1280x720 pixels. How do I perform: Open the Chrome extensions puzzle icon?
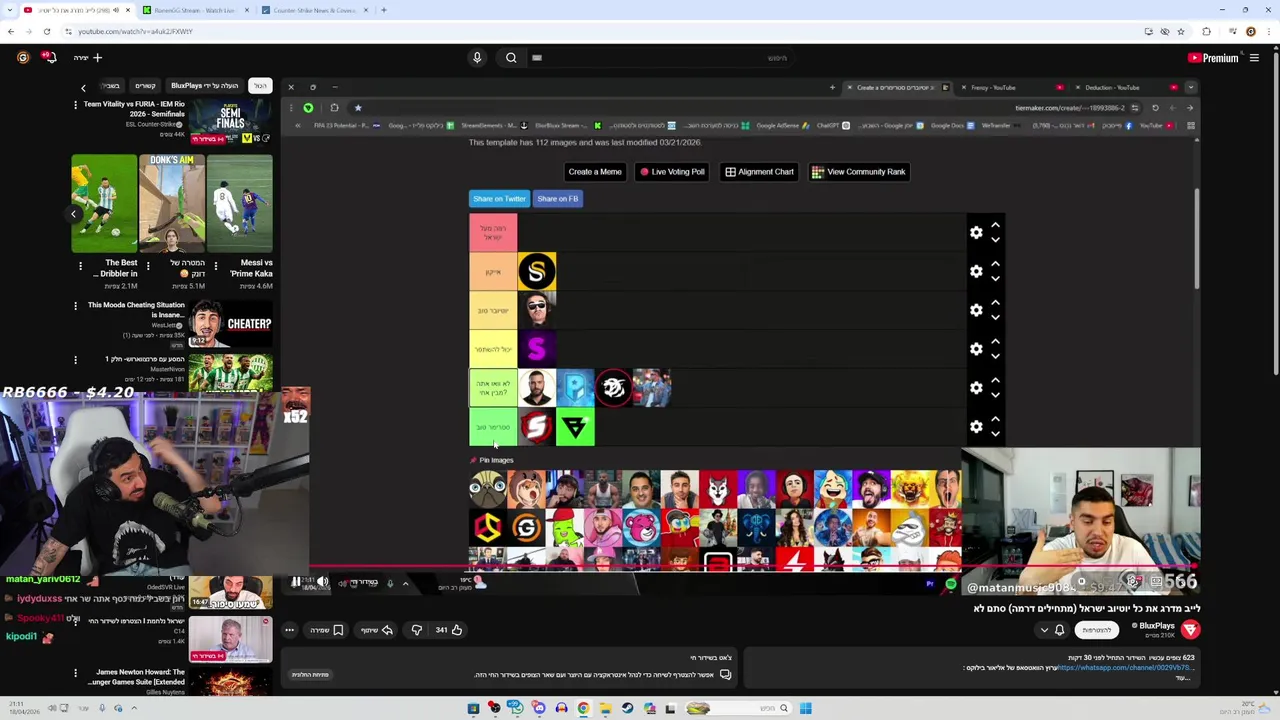click(x=1206, y=31)
